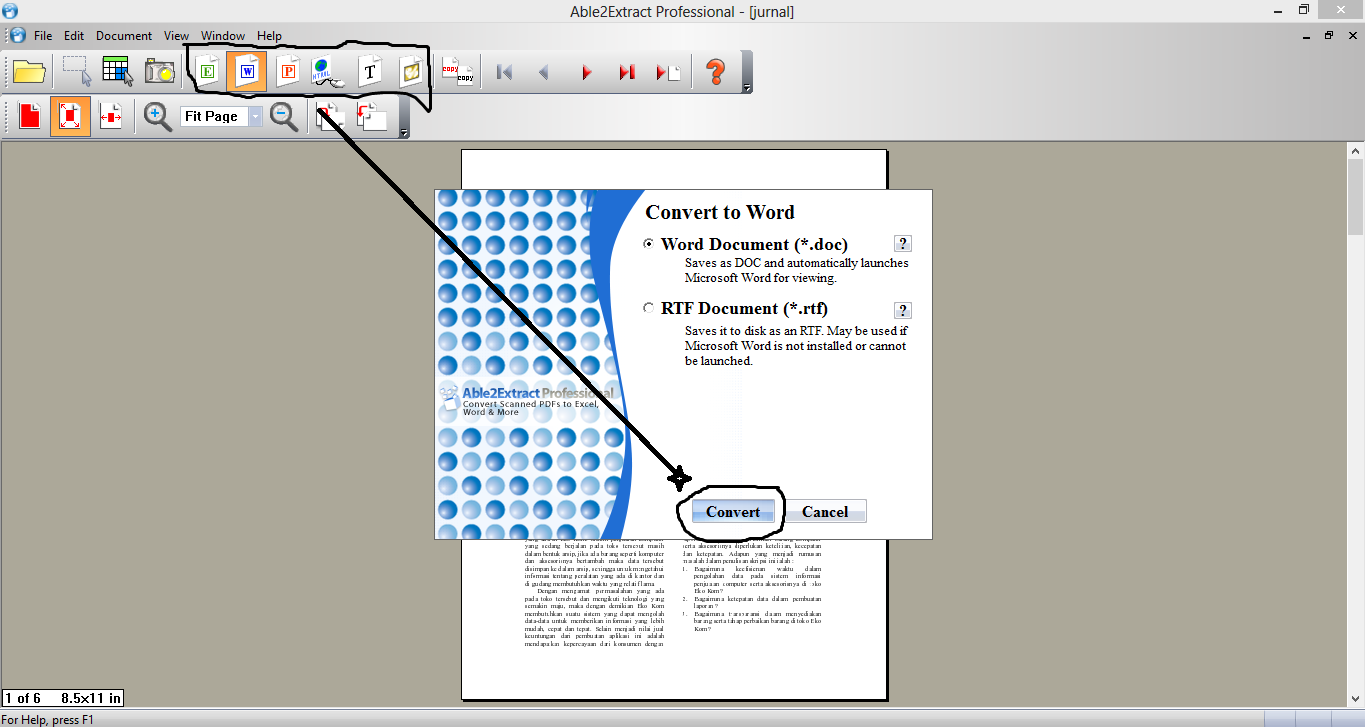Rotate page clockwise icon
Image resolution: width=1365 pixels, height=727 pixels.
[x=332, y=117]
